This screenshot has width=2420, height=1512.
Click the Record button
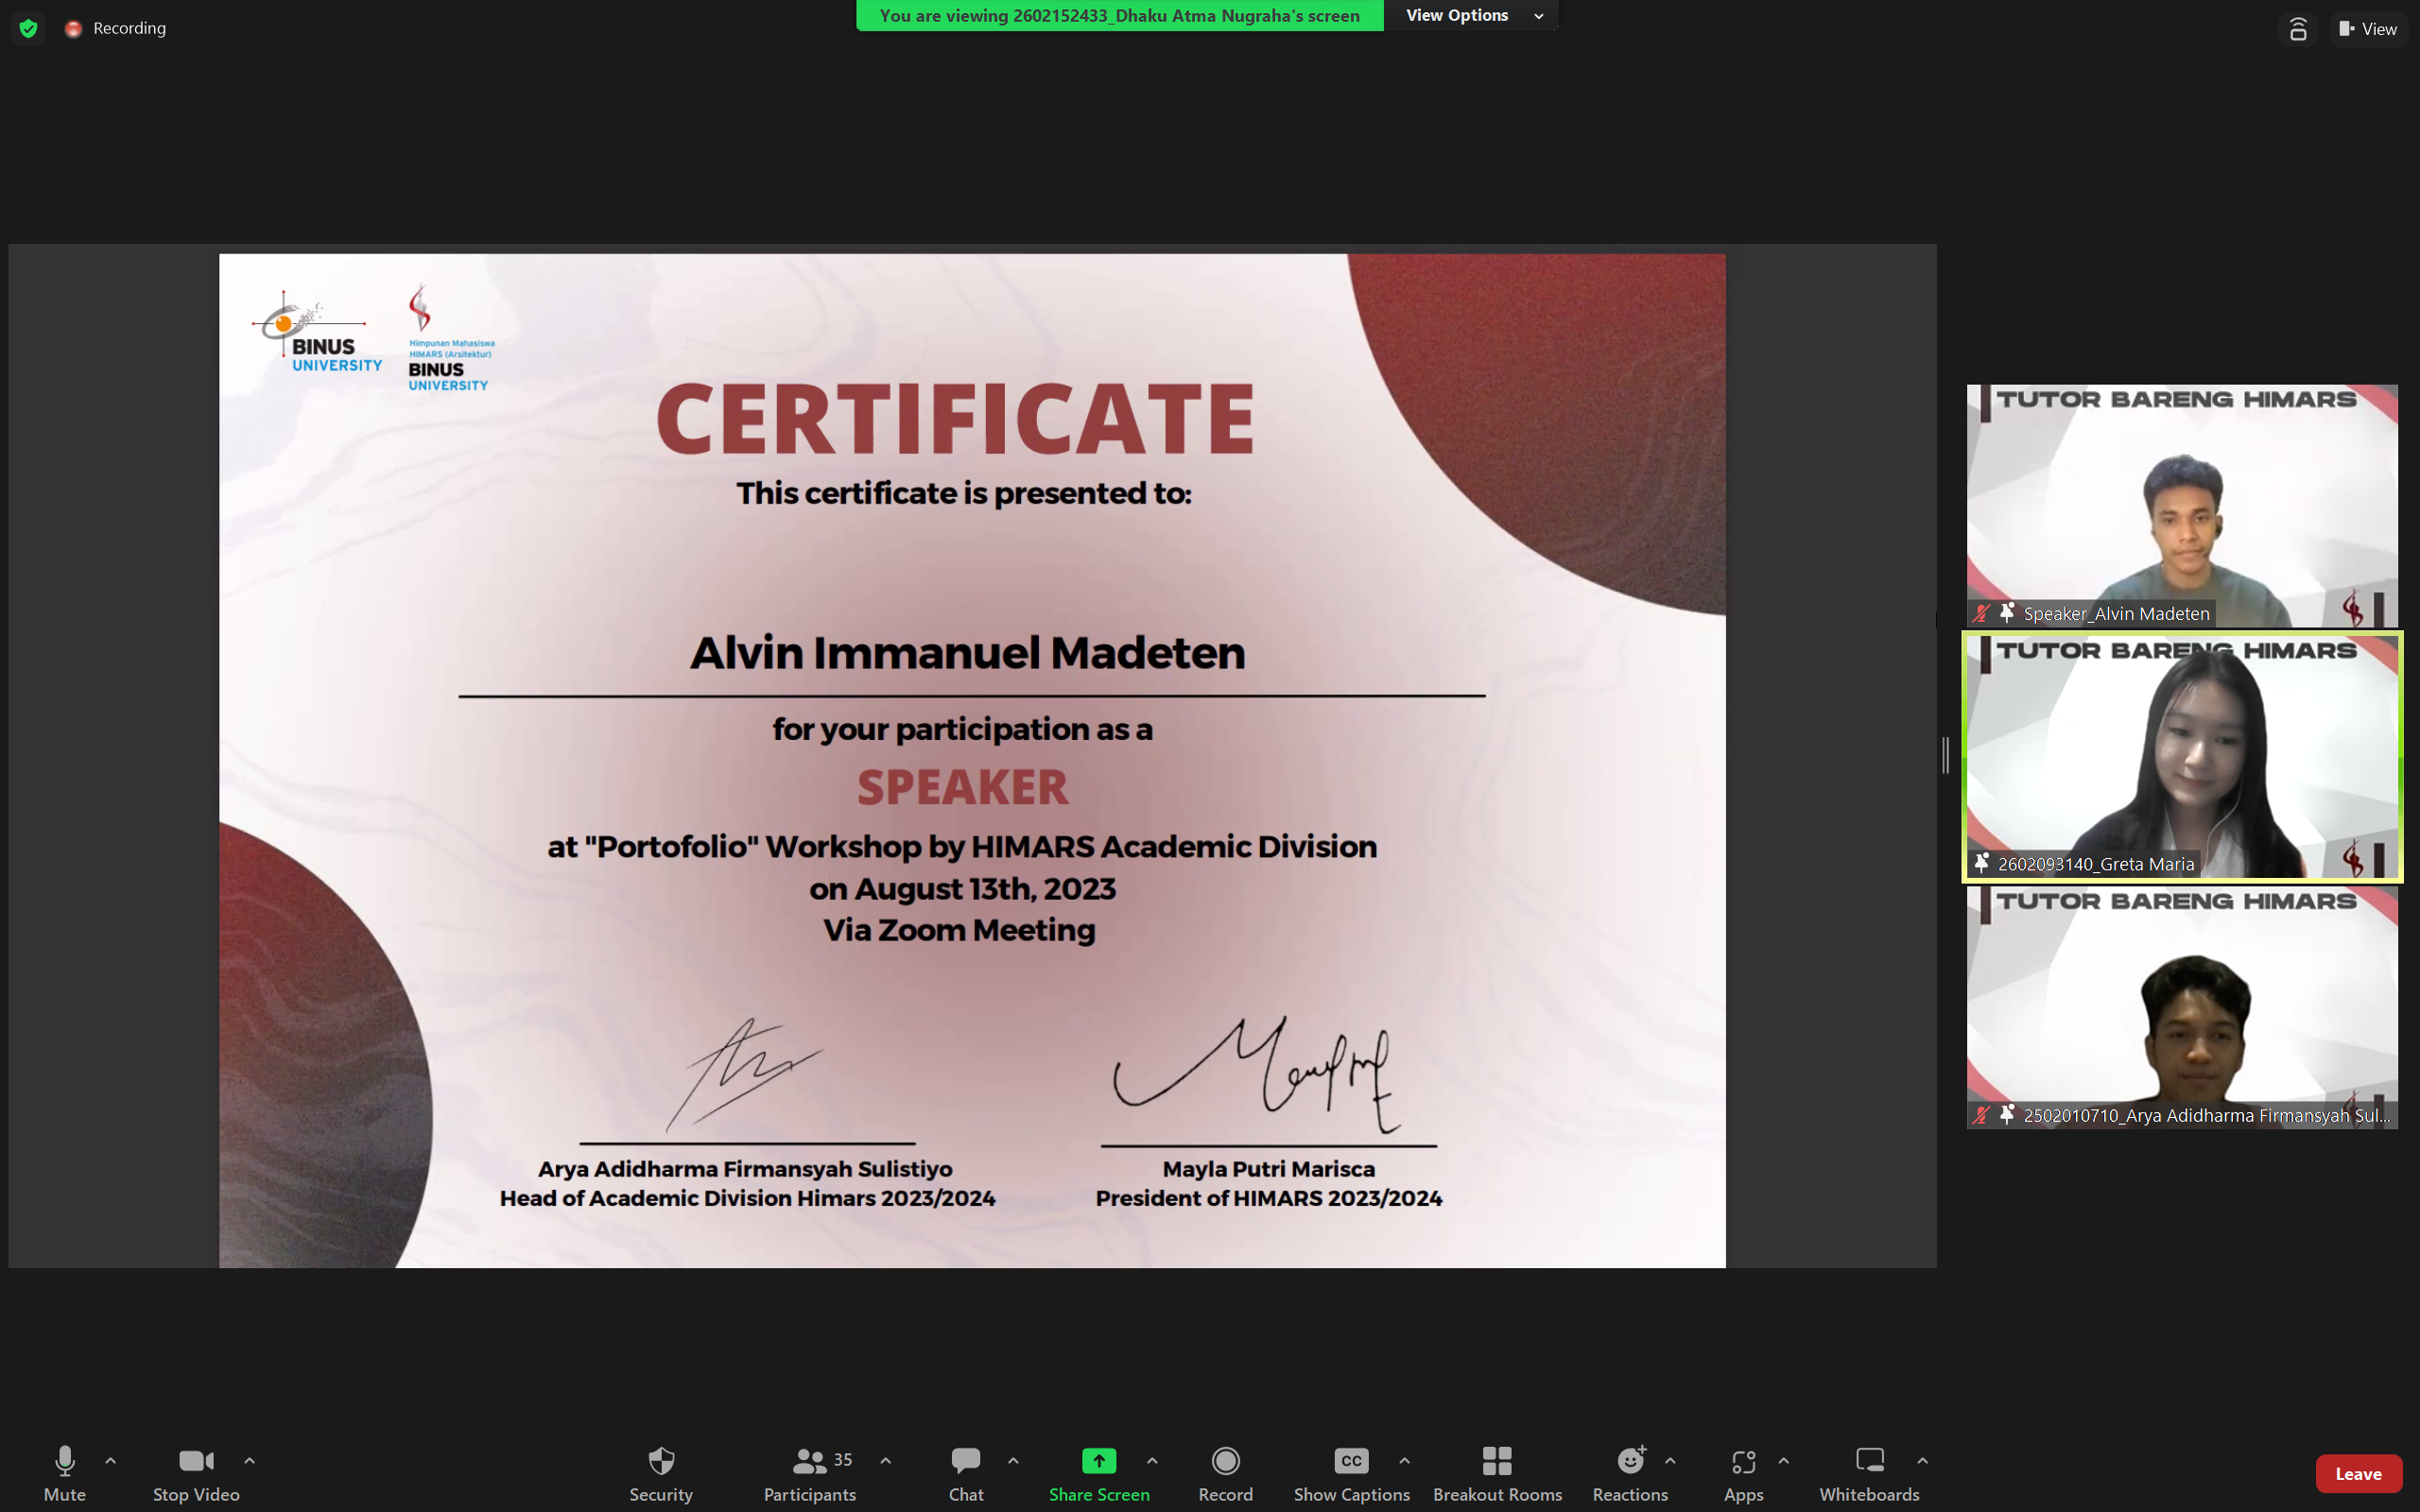1225,1473
